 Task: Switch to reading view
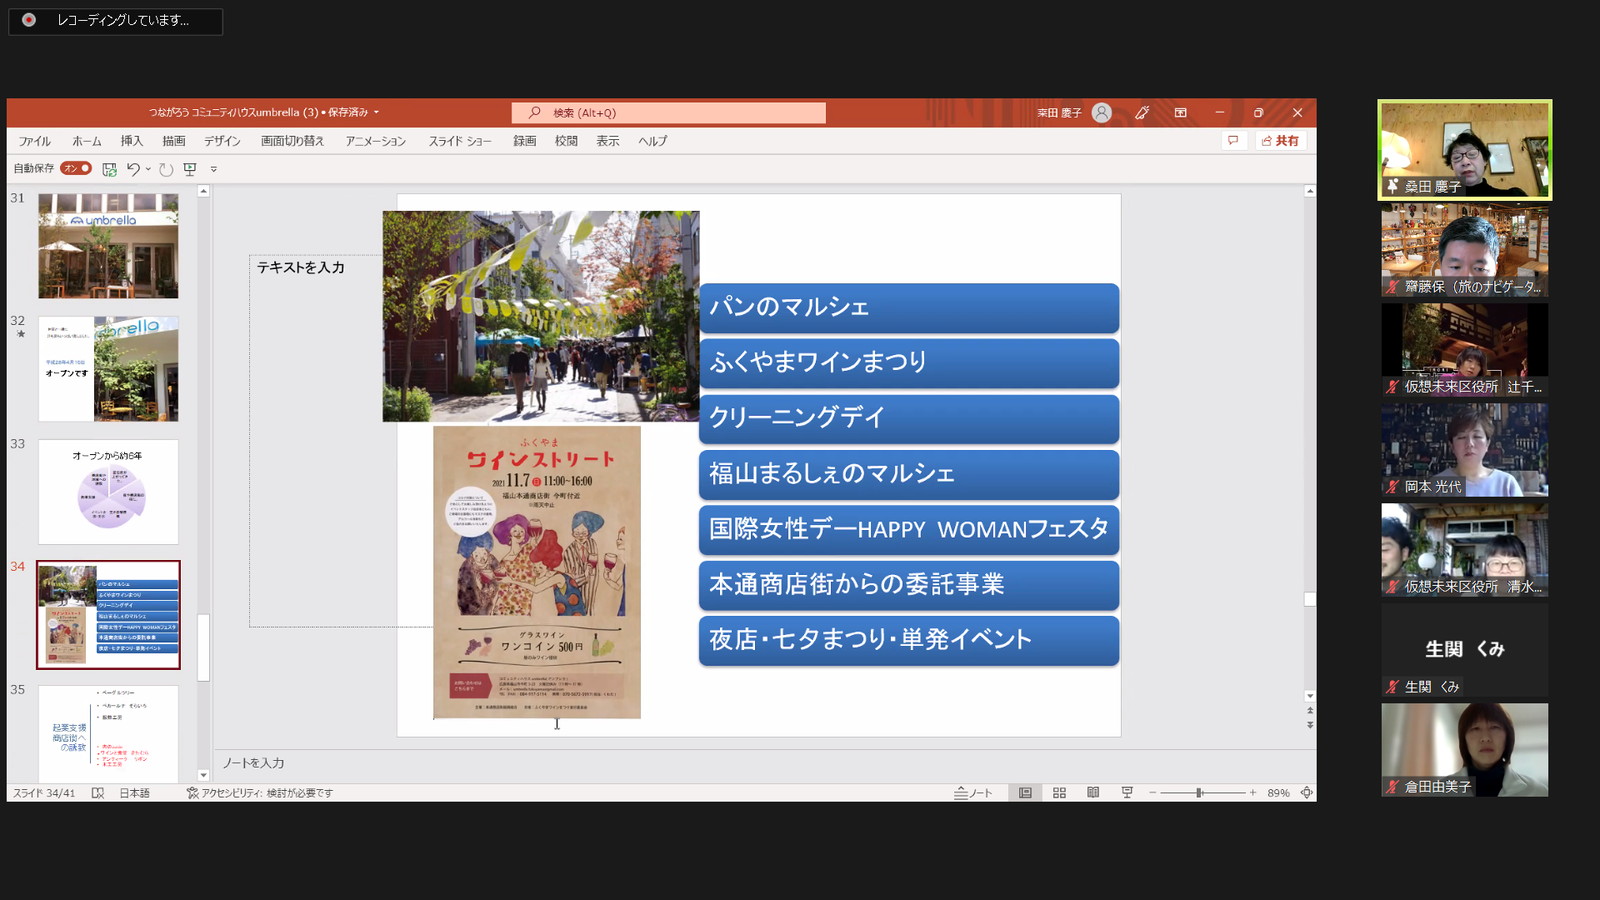pyautogui.click(x=1093, y=793)
